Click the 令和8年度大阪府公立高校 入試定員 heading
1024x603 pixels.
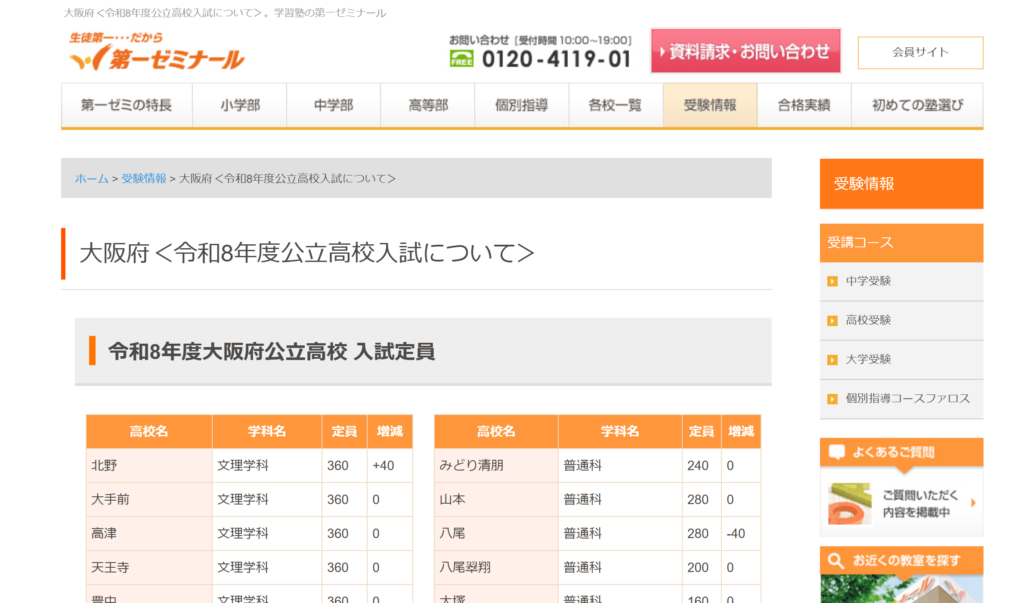coord(272,352)
